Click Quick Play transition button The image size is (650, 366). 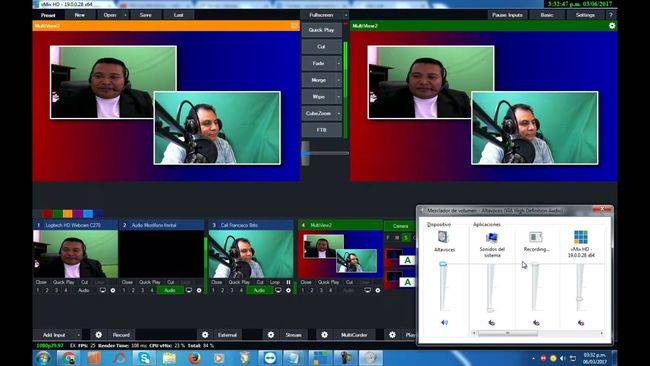pos(321,30)
